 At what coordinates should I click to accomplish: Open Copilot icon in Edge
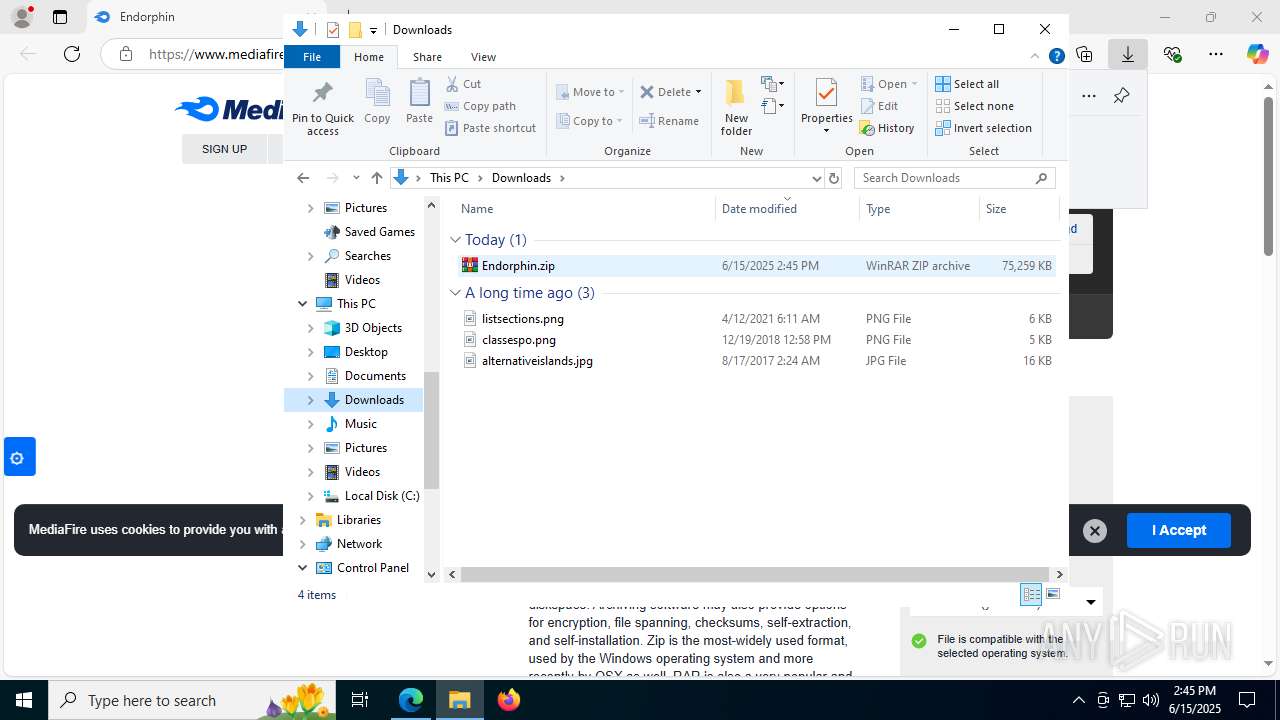[x=1257, y=54]
